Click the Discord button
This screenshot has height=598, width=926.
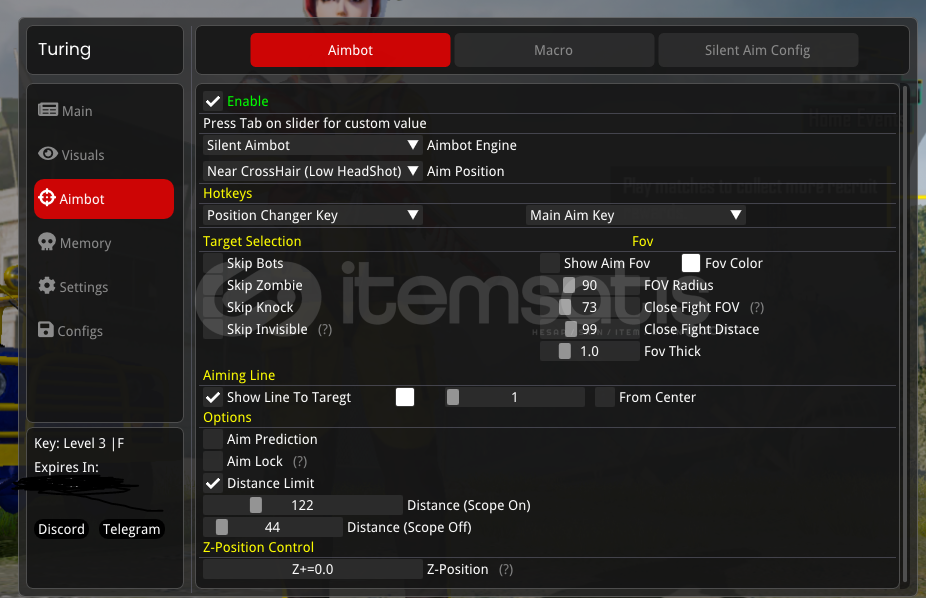coord(62,529)
